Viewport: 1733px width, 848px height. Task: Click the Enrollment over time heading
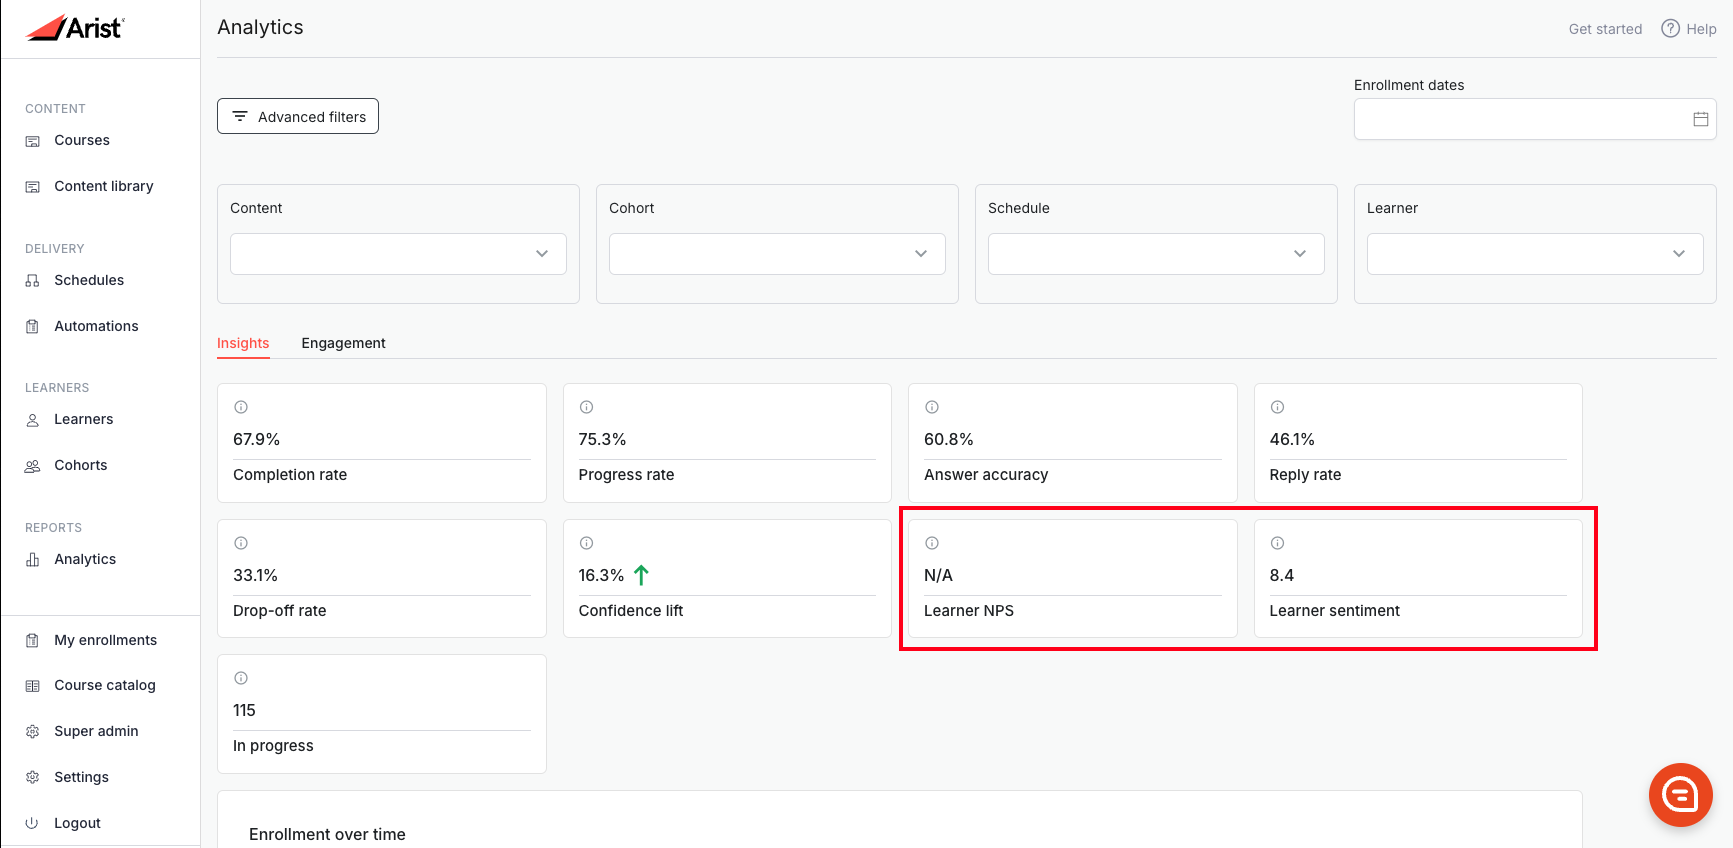327,834
